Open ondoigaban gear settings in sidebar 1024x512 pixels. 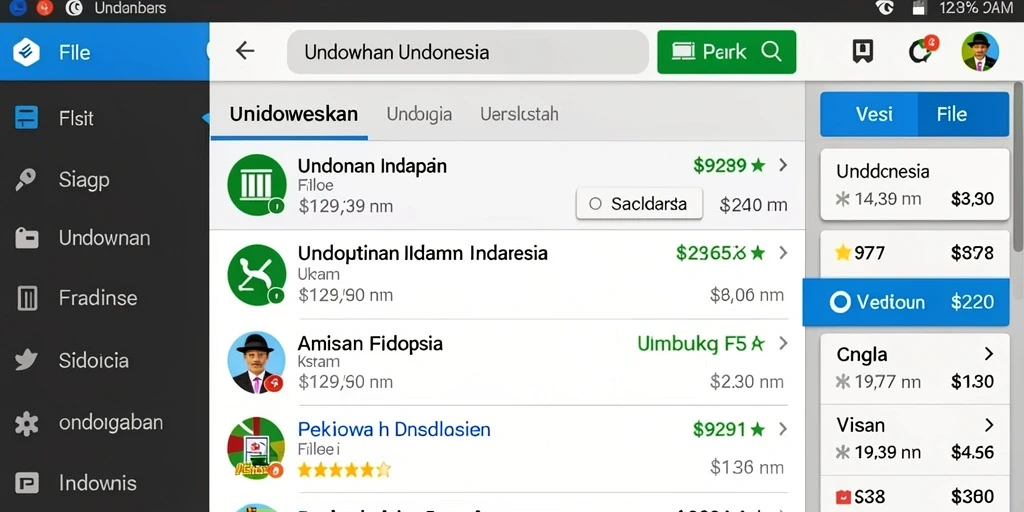(26, 423)
